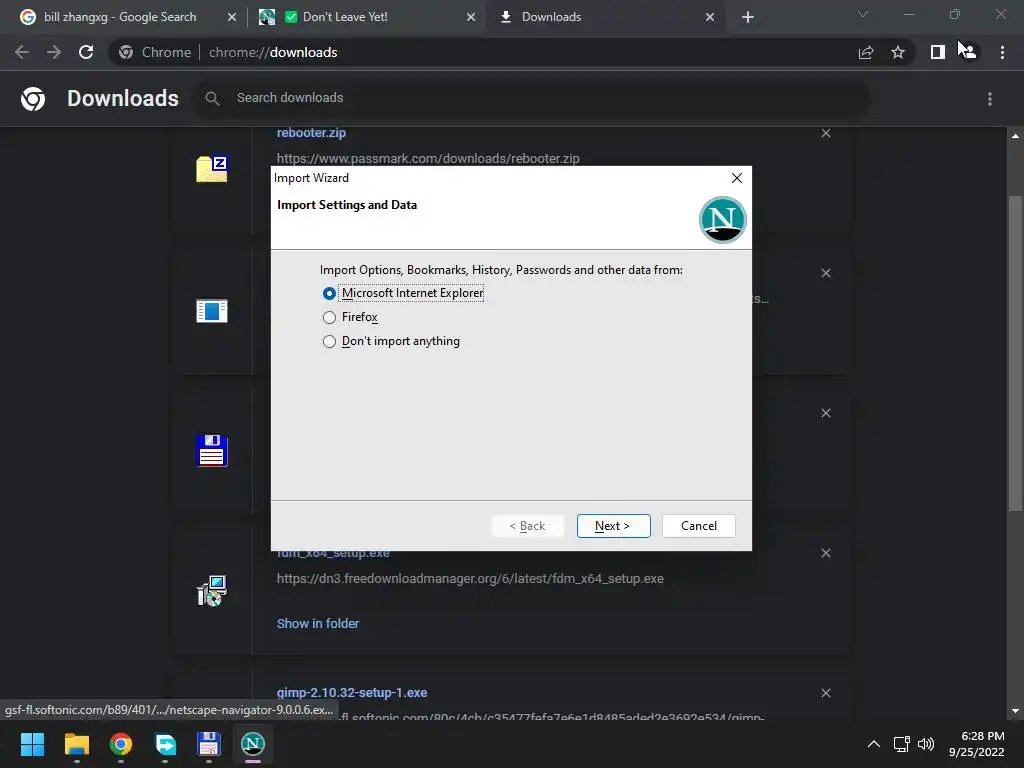Open floppy disk app in taskbar

pos(209,744)
